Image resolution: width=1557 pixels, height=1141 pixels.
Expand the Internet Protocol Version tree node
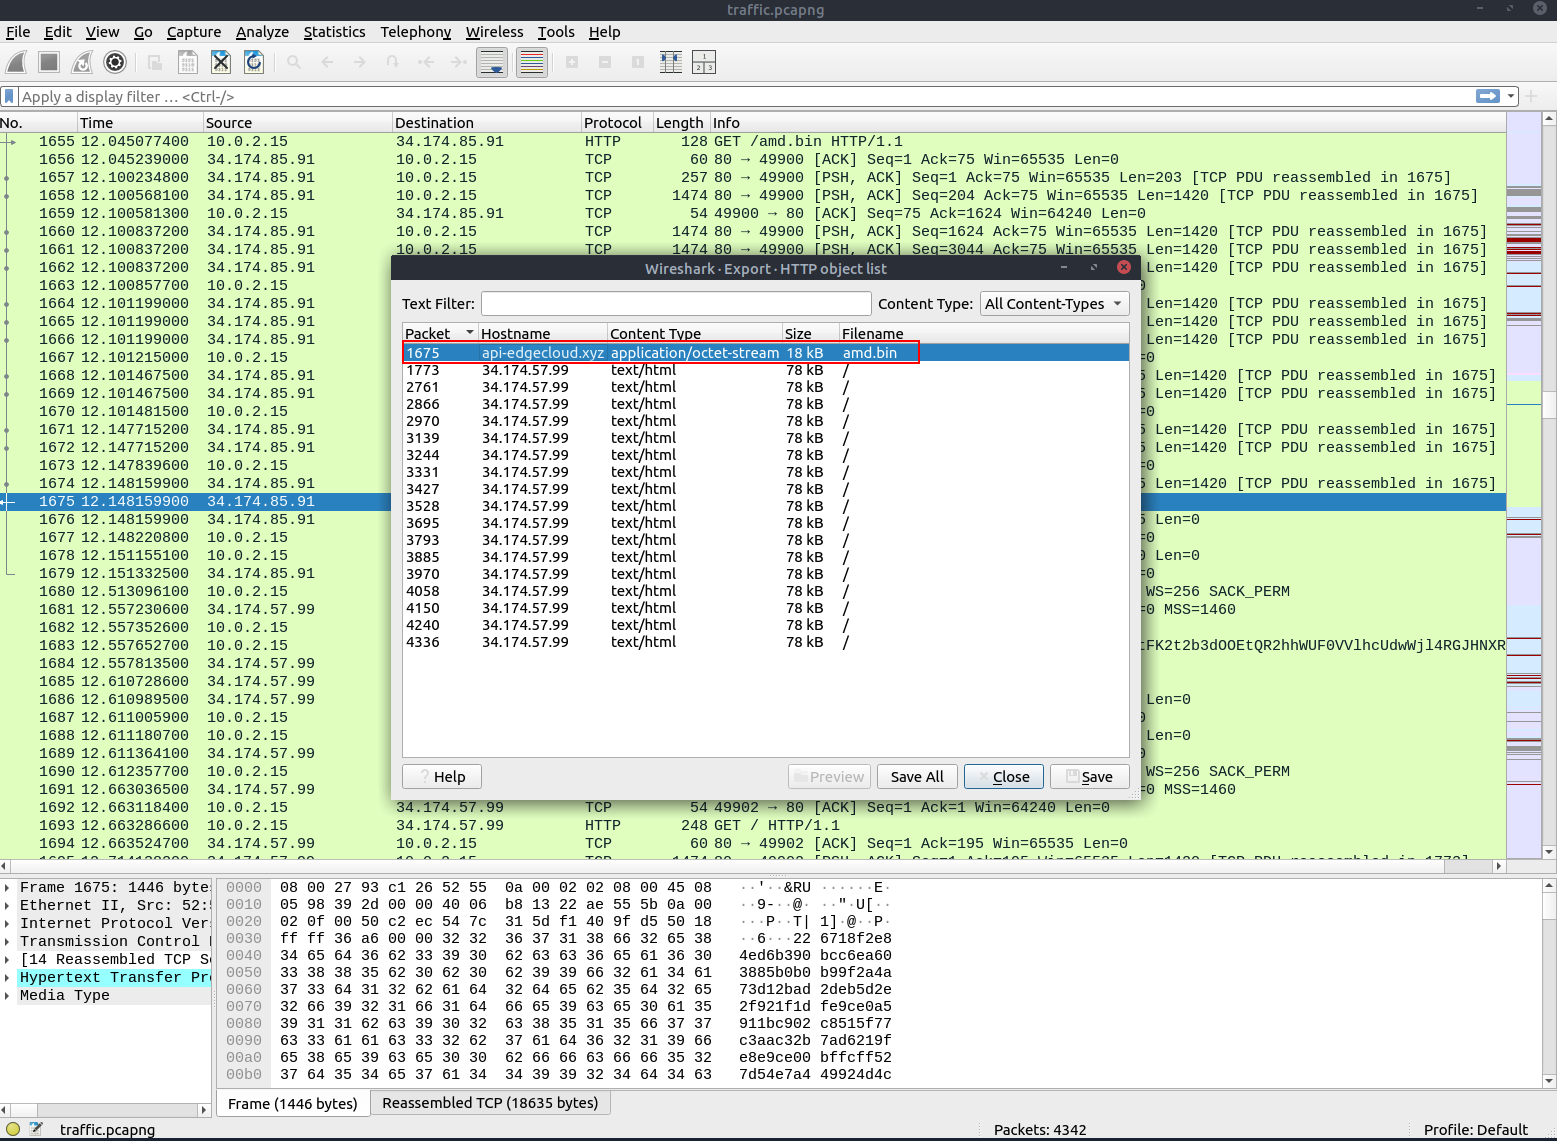[8, 923]
